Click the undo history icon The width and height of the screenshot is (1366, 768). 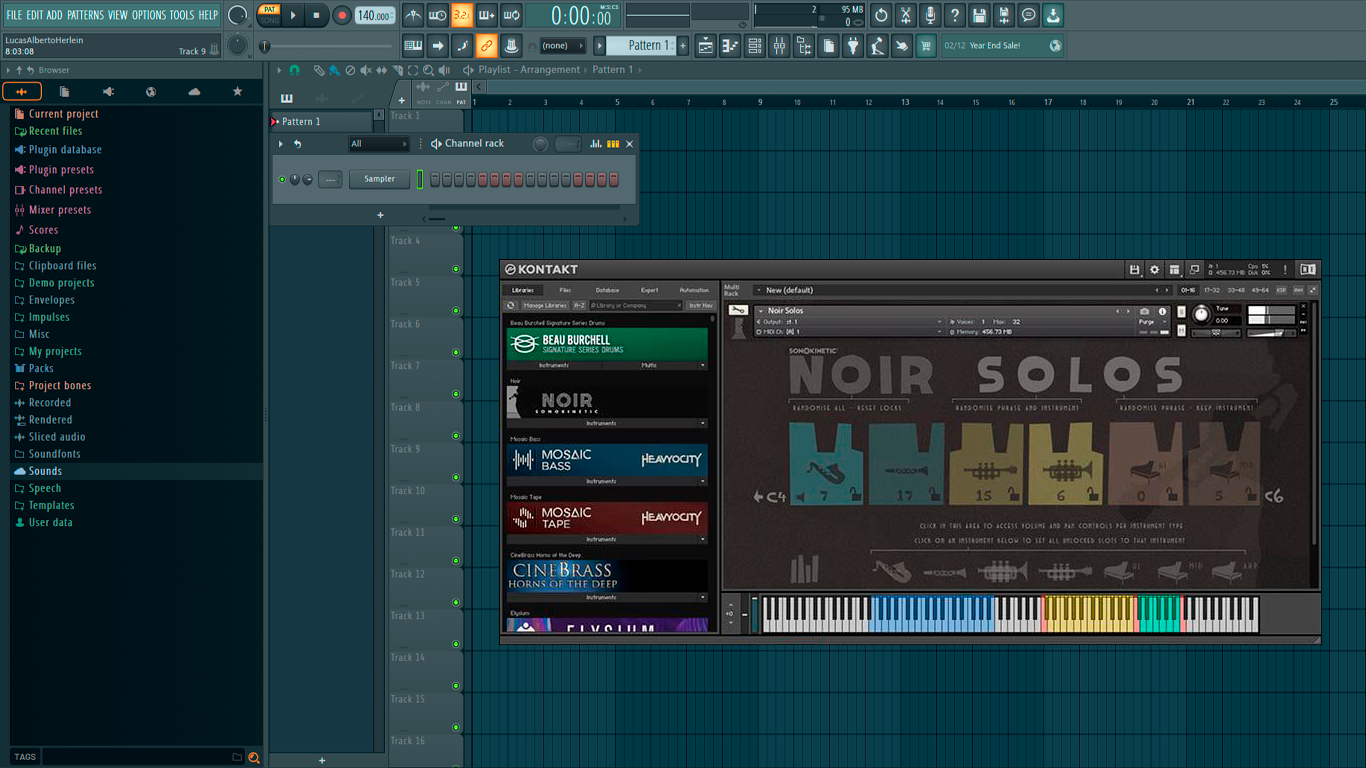881,15
